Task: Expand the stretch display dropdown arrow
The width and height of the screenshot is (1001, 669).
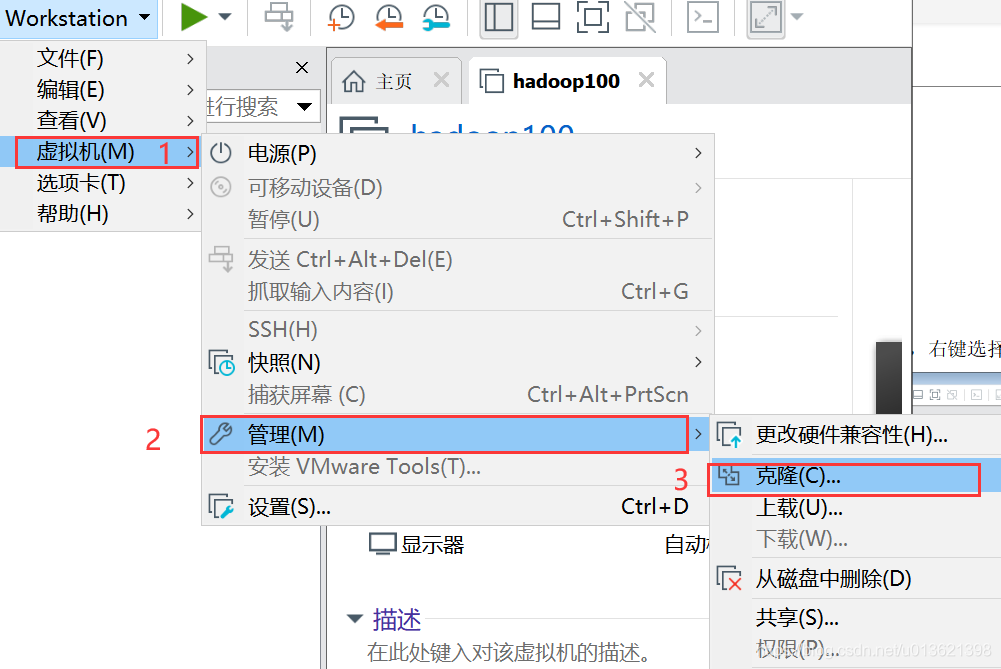Action: click(797, 17)
